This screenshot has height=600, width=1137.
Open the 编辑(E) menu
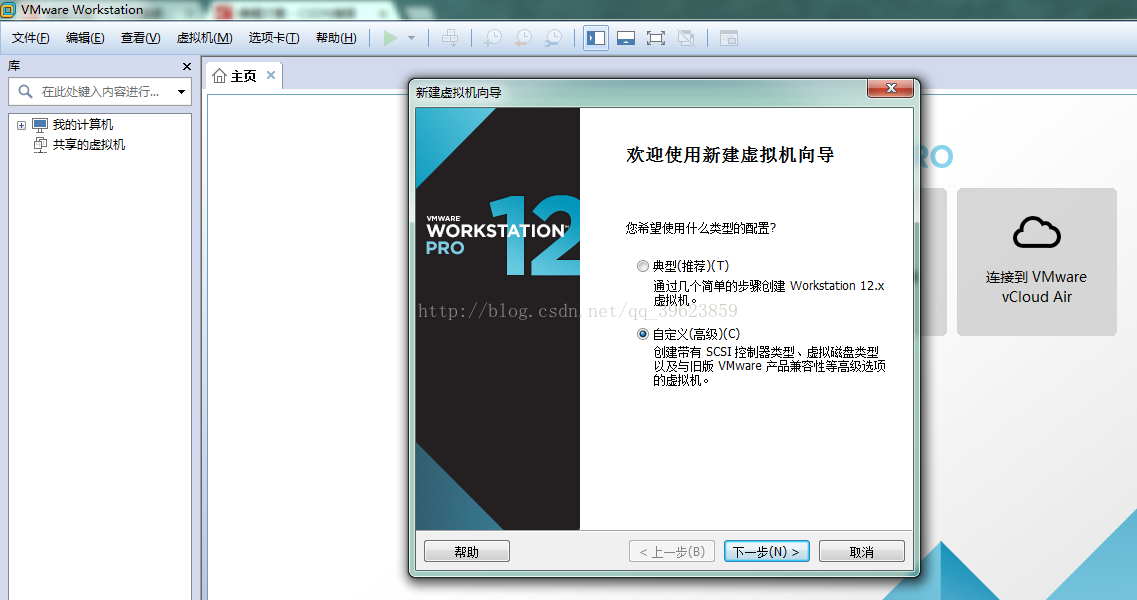pos(85,38)
